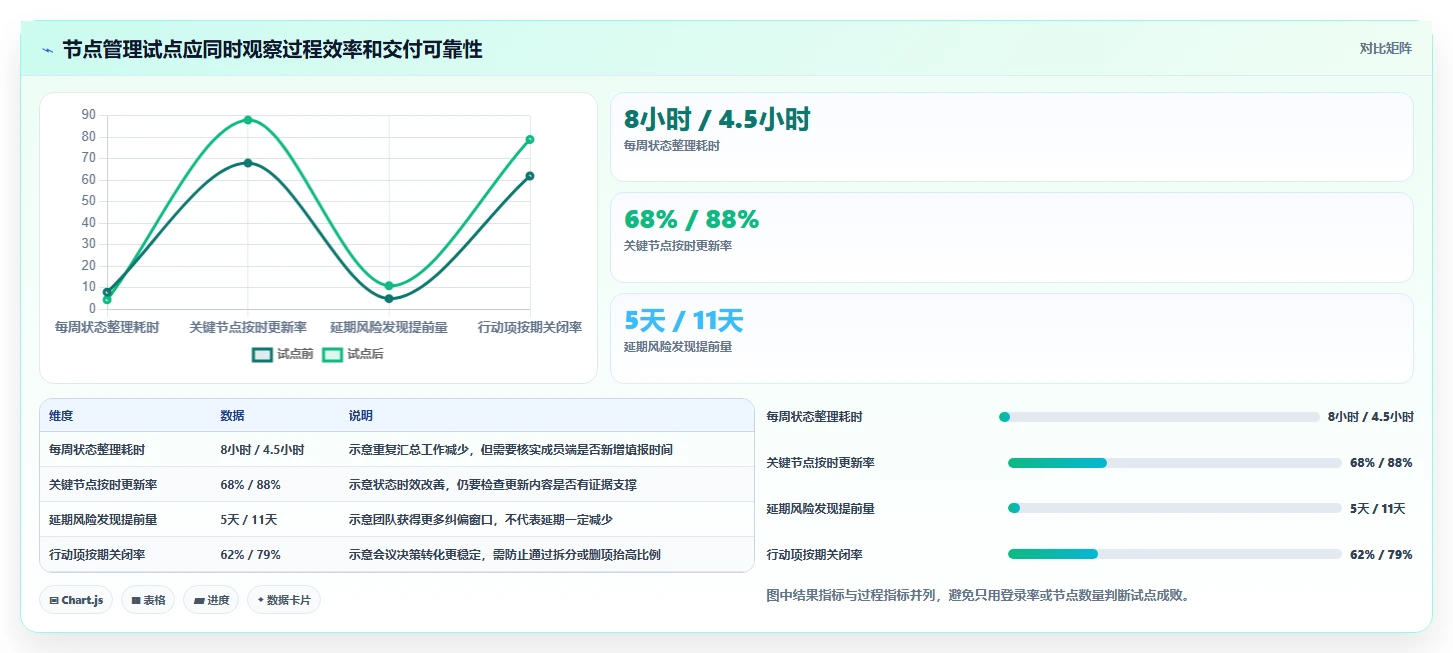Click the 行动项按期关闭率 progress bar
This screenshot has width=1453, height=653.
[x=1174, y=554]
